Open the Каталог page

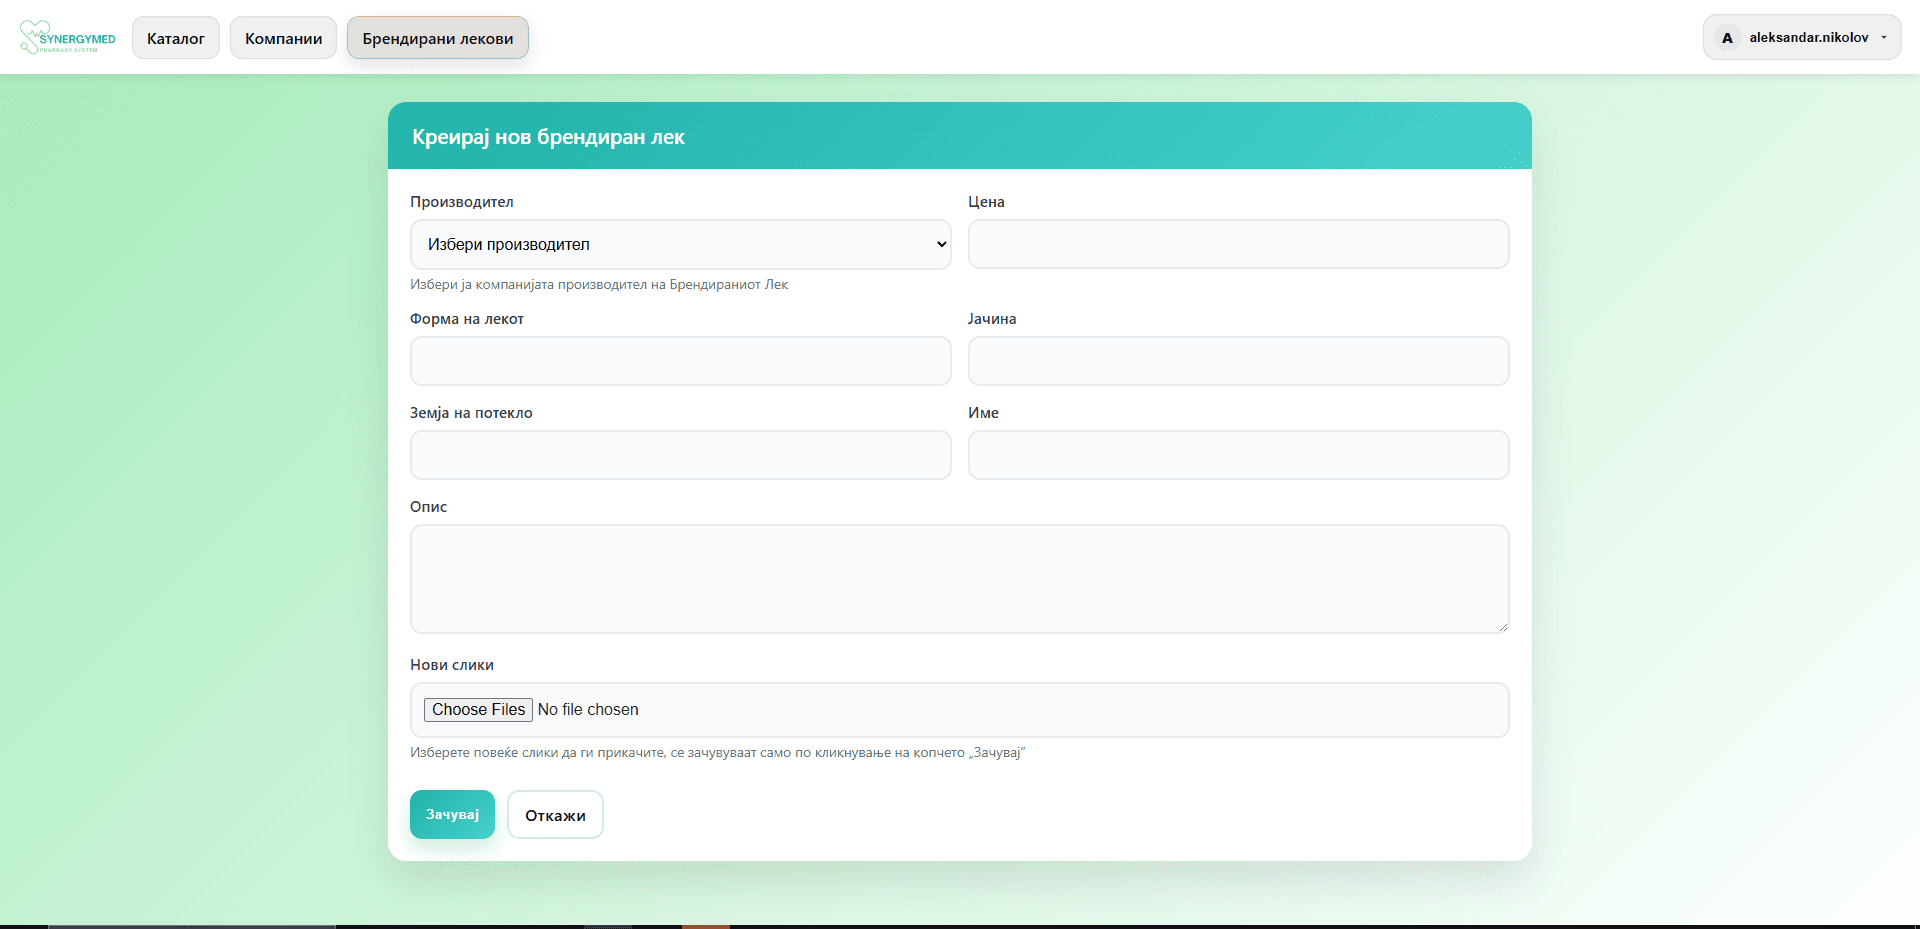click(x=176, y=38)
